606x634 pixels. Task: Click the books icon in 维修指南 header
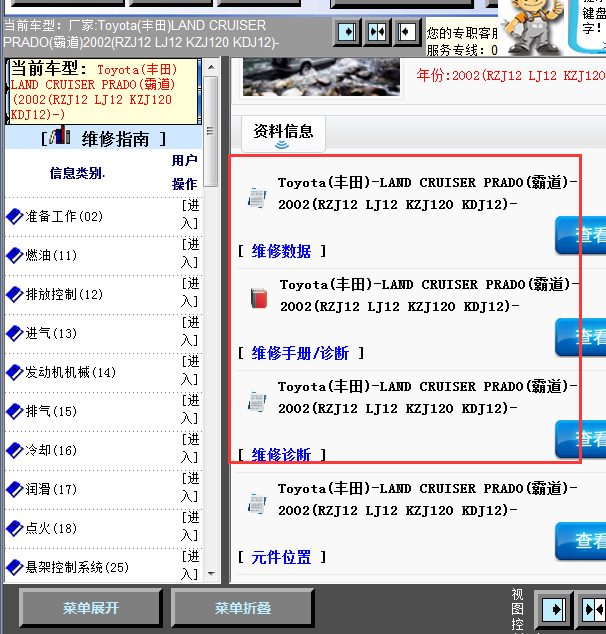(60, 135)
